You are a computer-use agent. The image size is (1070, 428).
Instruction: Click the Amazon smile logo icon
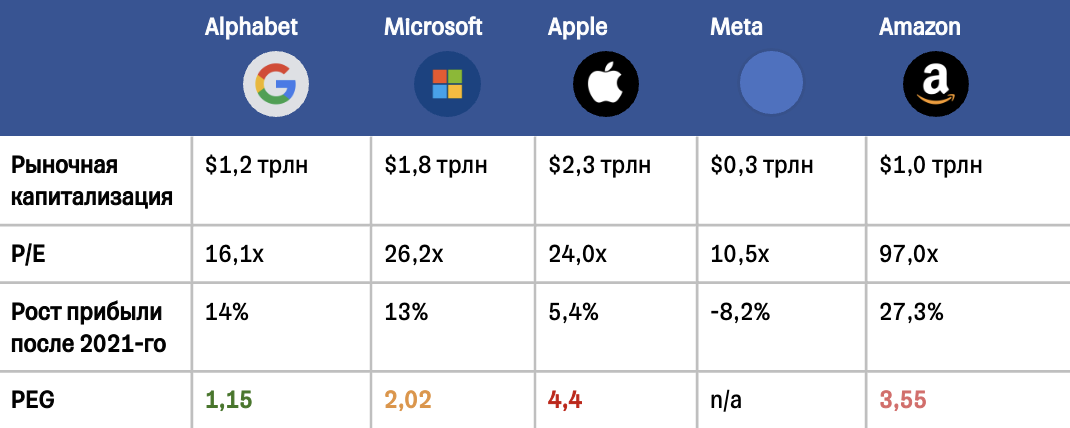tap(936, 85)
